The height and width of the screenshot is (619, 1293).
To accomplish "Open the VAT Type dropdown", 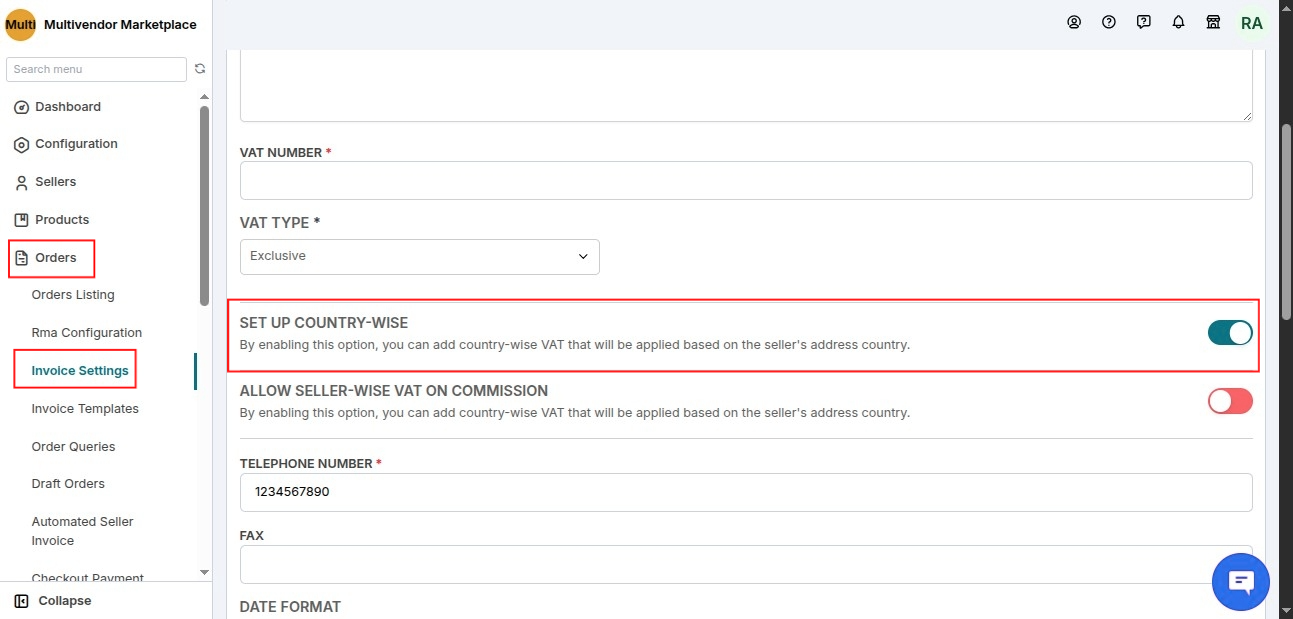I will (420, 257).
